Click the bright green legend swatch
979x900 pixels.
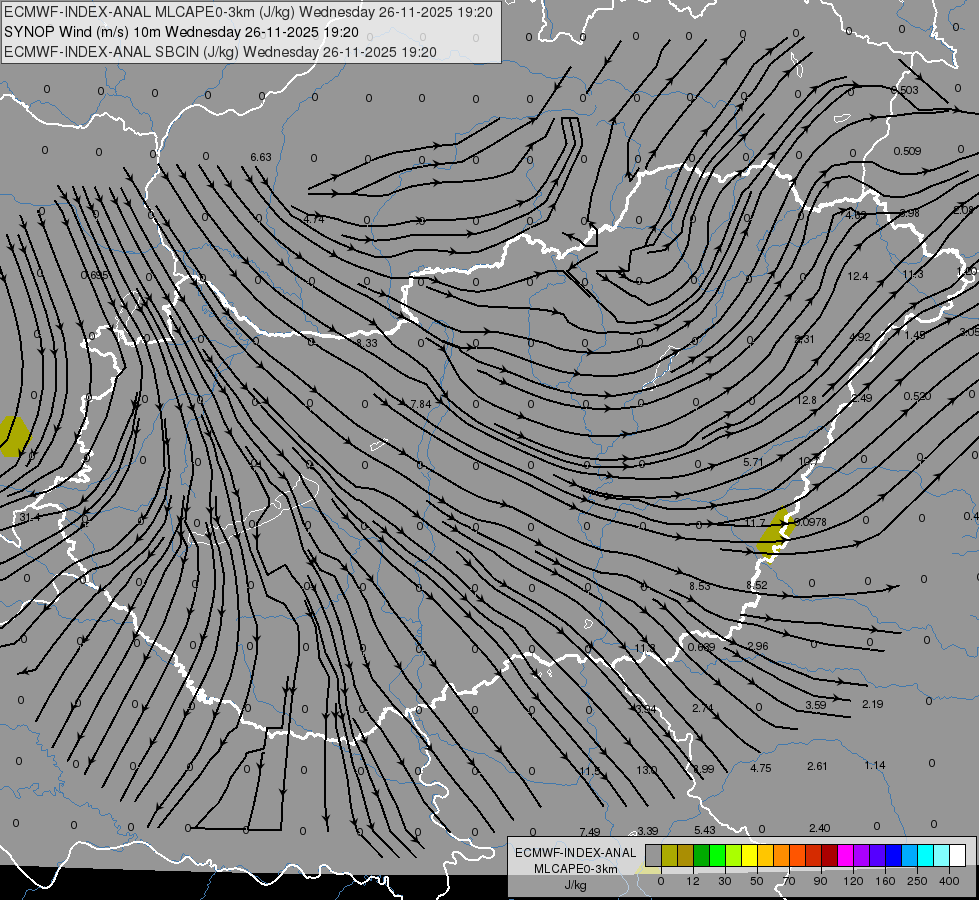tap(717, 855)
